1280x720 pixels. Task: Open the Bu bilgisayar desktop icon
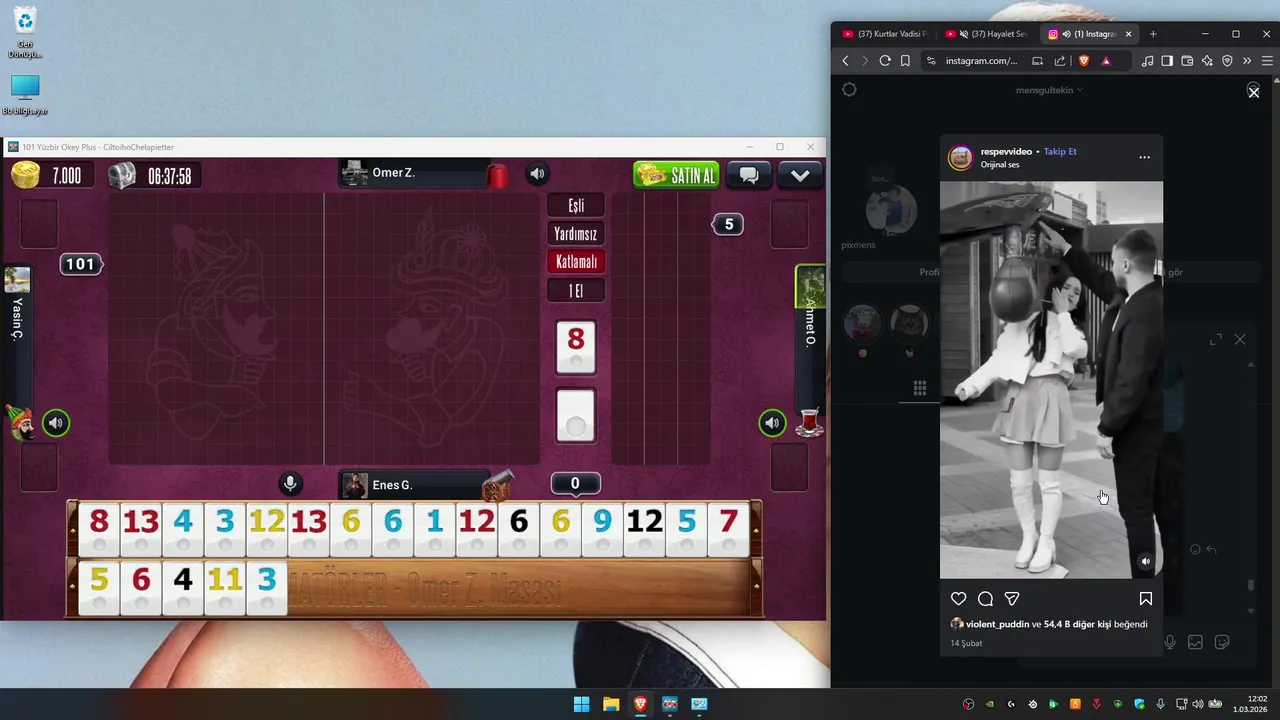pos(25,95)
